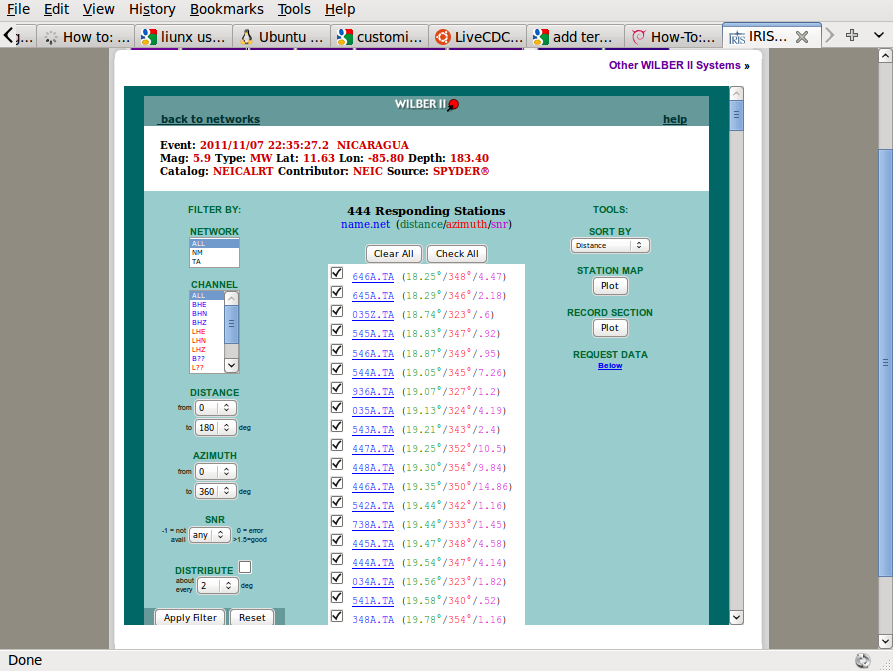This screenshot has width=893, height=671.
Task: Open the Azimuth from dropdown
Action: 216,472
